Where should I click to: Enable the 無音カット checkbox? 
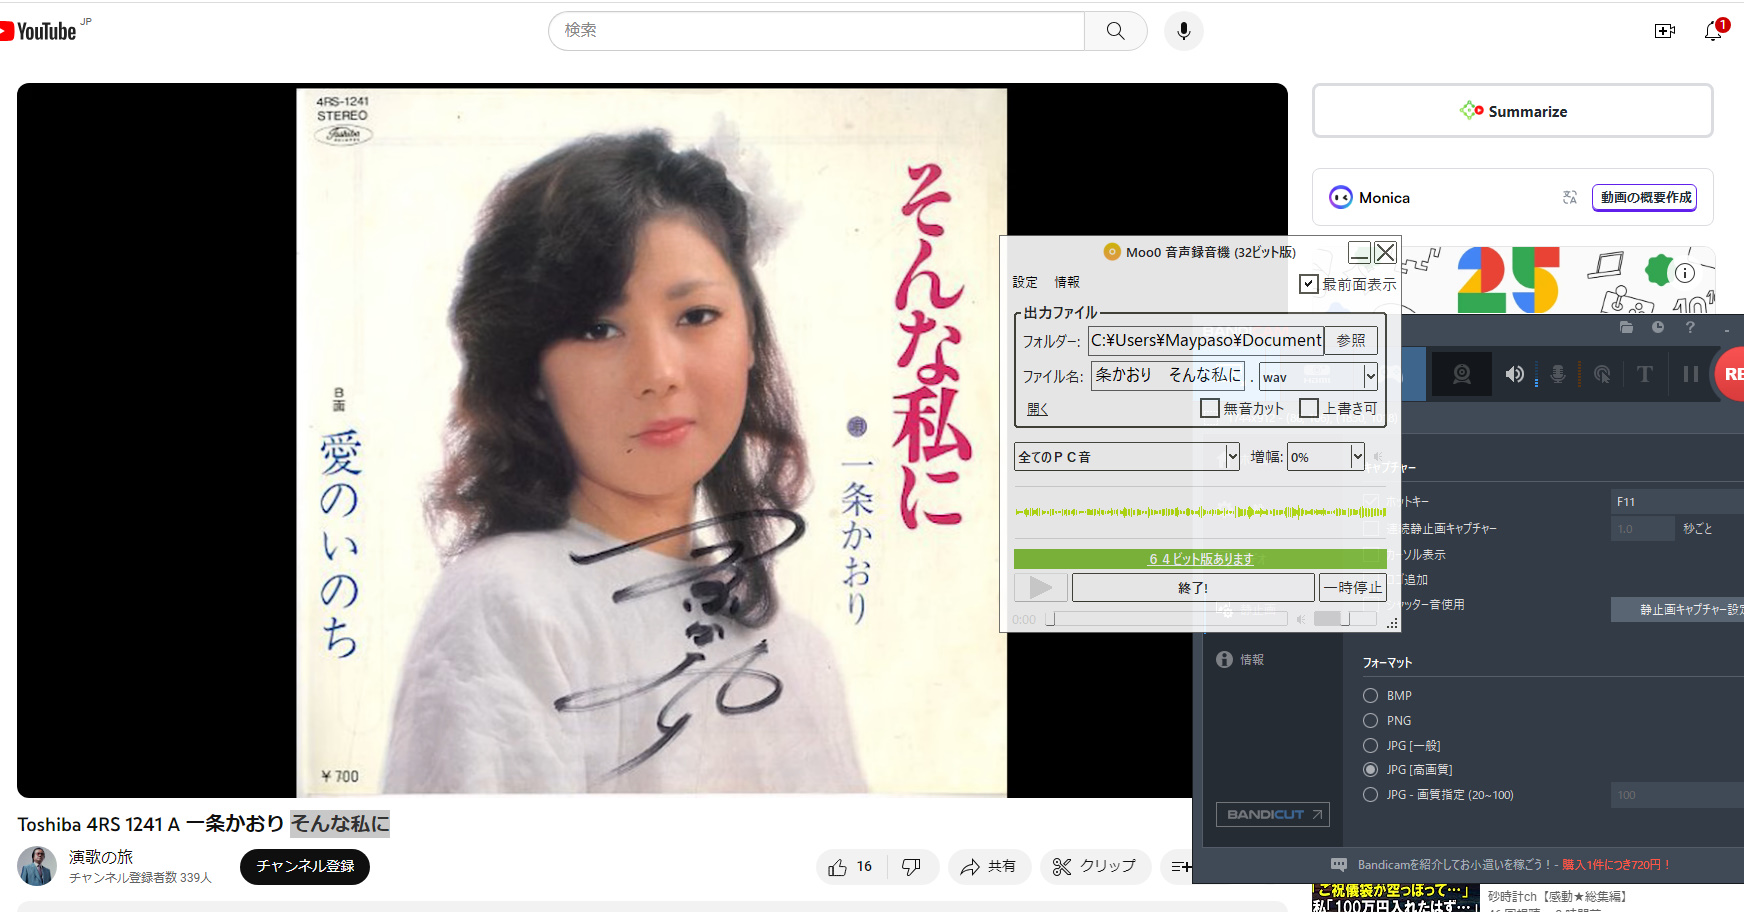tap(1210, 408)
